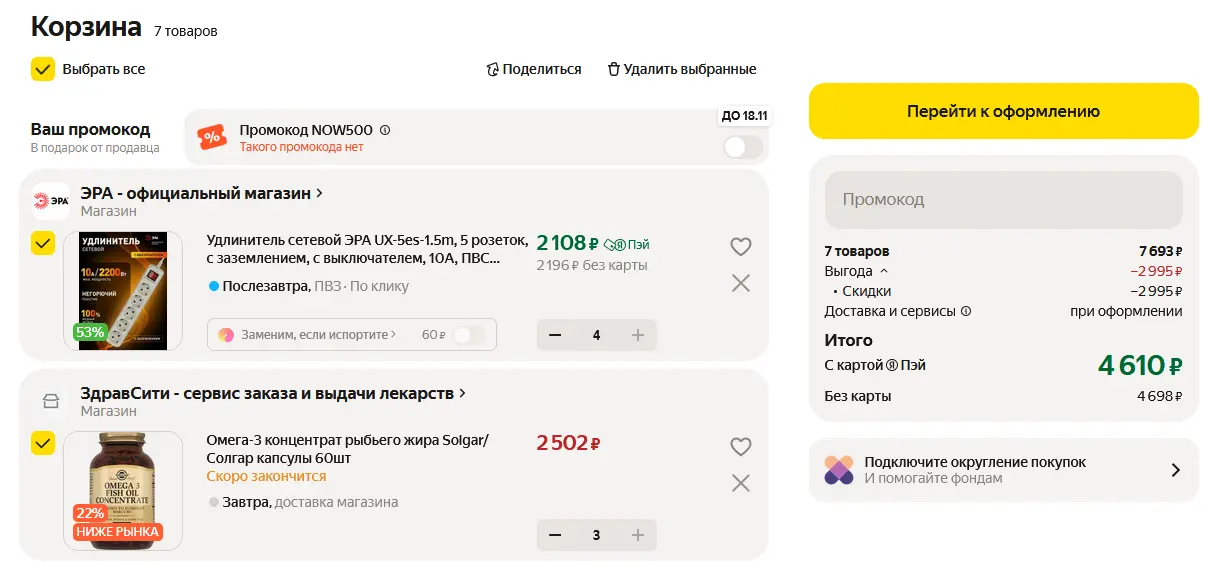Image resolution: width=1208 pixels, height=578 pixels.
Task: Open ЗдравСити store page chevron link
Action: click(x=463, y=393)
